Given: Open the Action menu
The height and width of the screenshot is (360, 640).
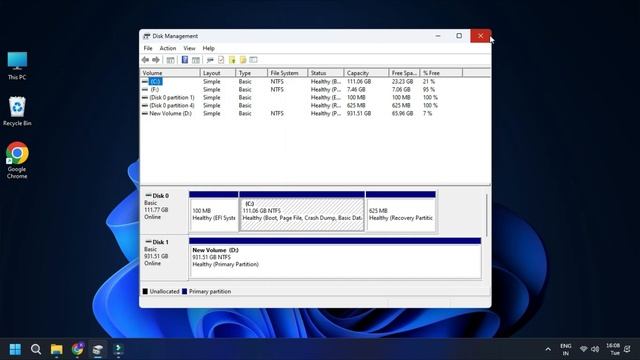Looking at the screenshot, I should (x=168, y=48).
